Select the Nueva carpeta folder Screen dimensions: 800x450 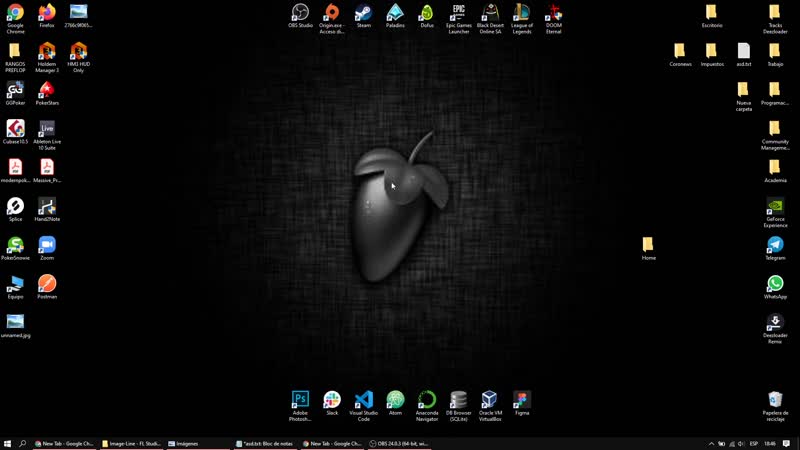tap(743, 90)
